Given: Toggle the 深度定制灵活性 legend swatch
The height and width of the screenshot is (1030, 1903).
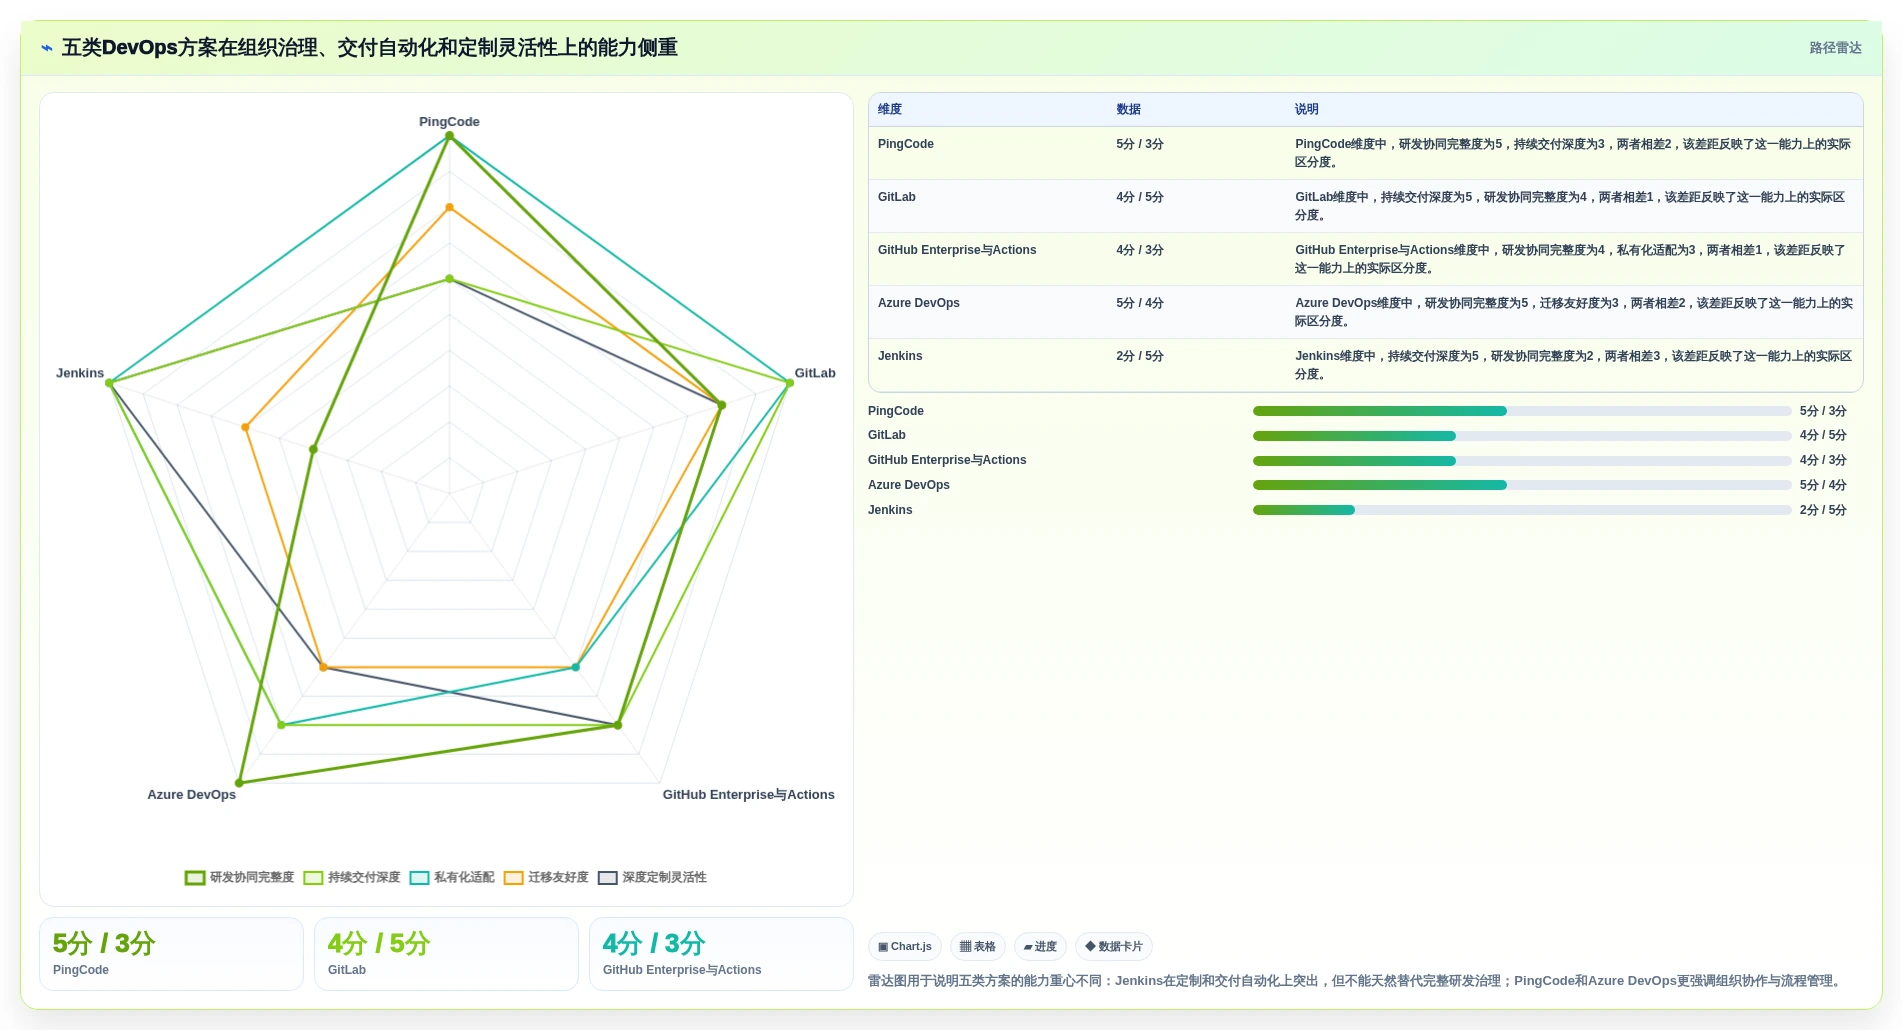Looking at the screenshot, I should (608, 878).
